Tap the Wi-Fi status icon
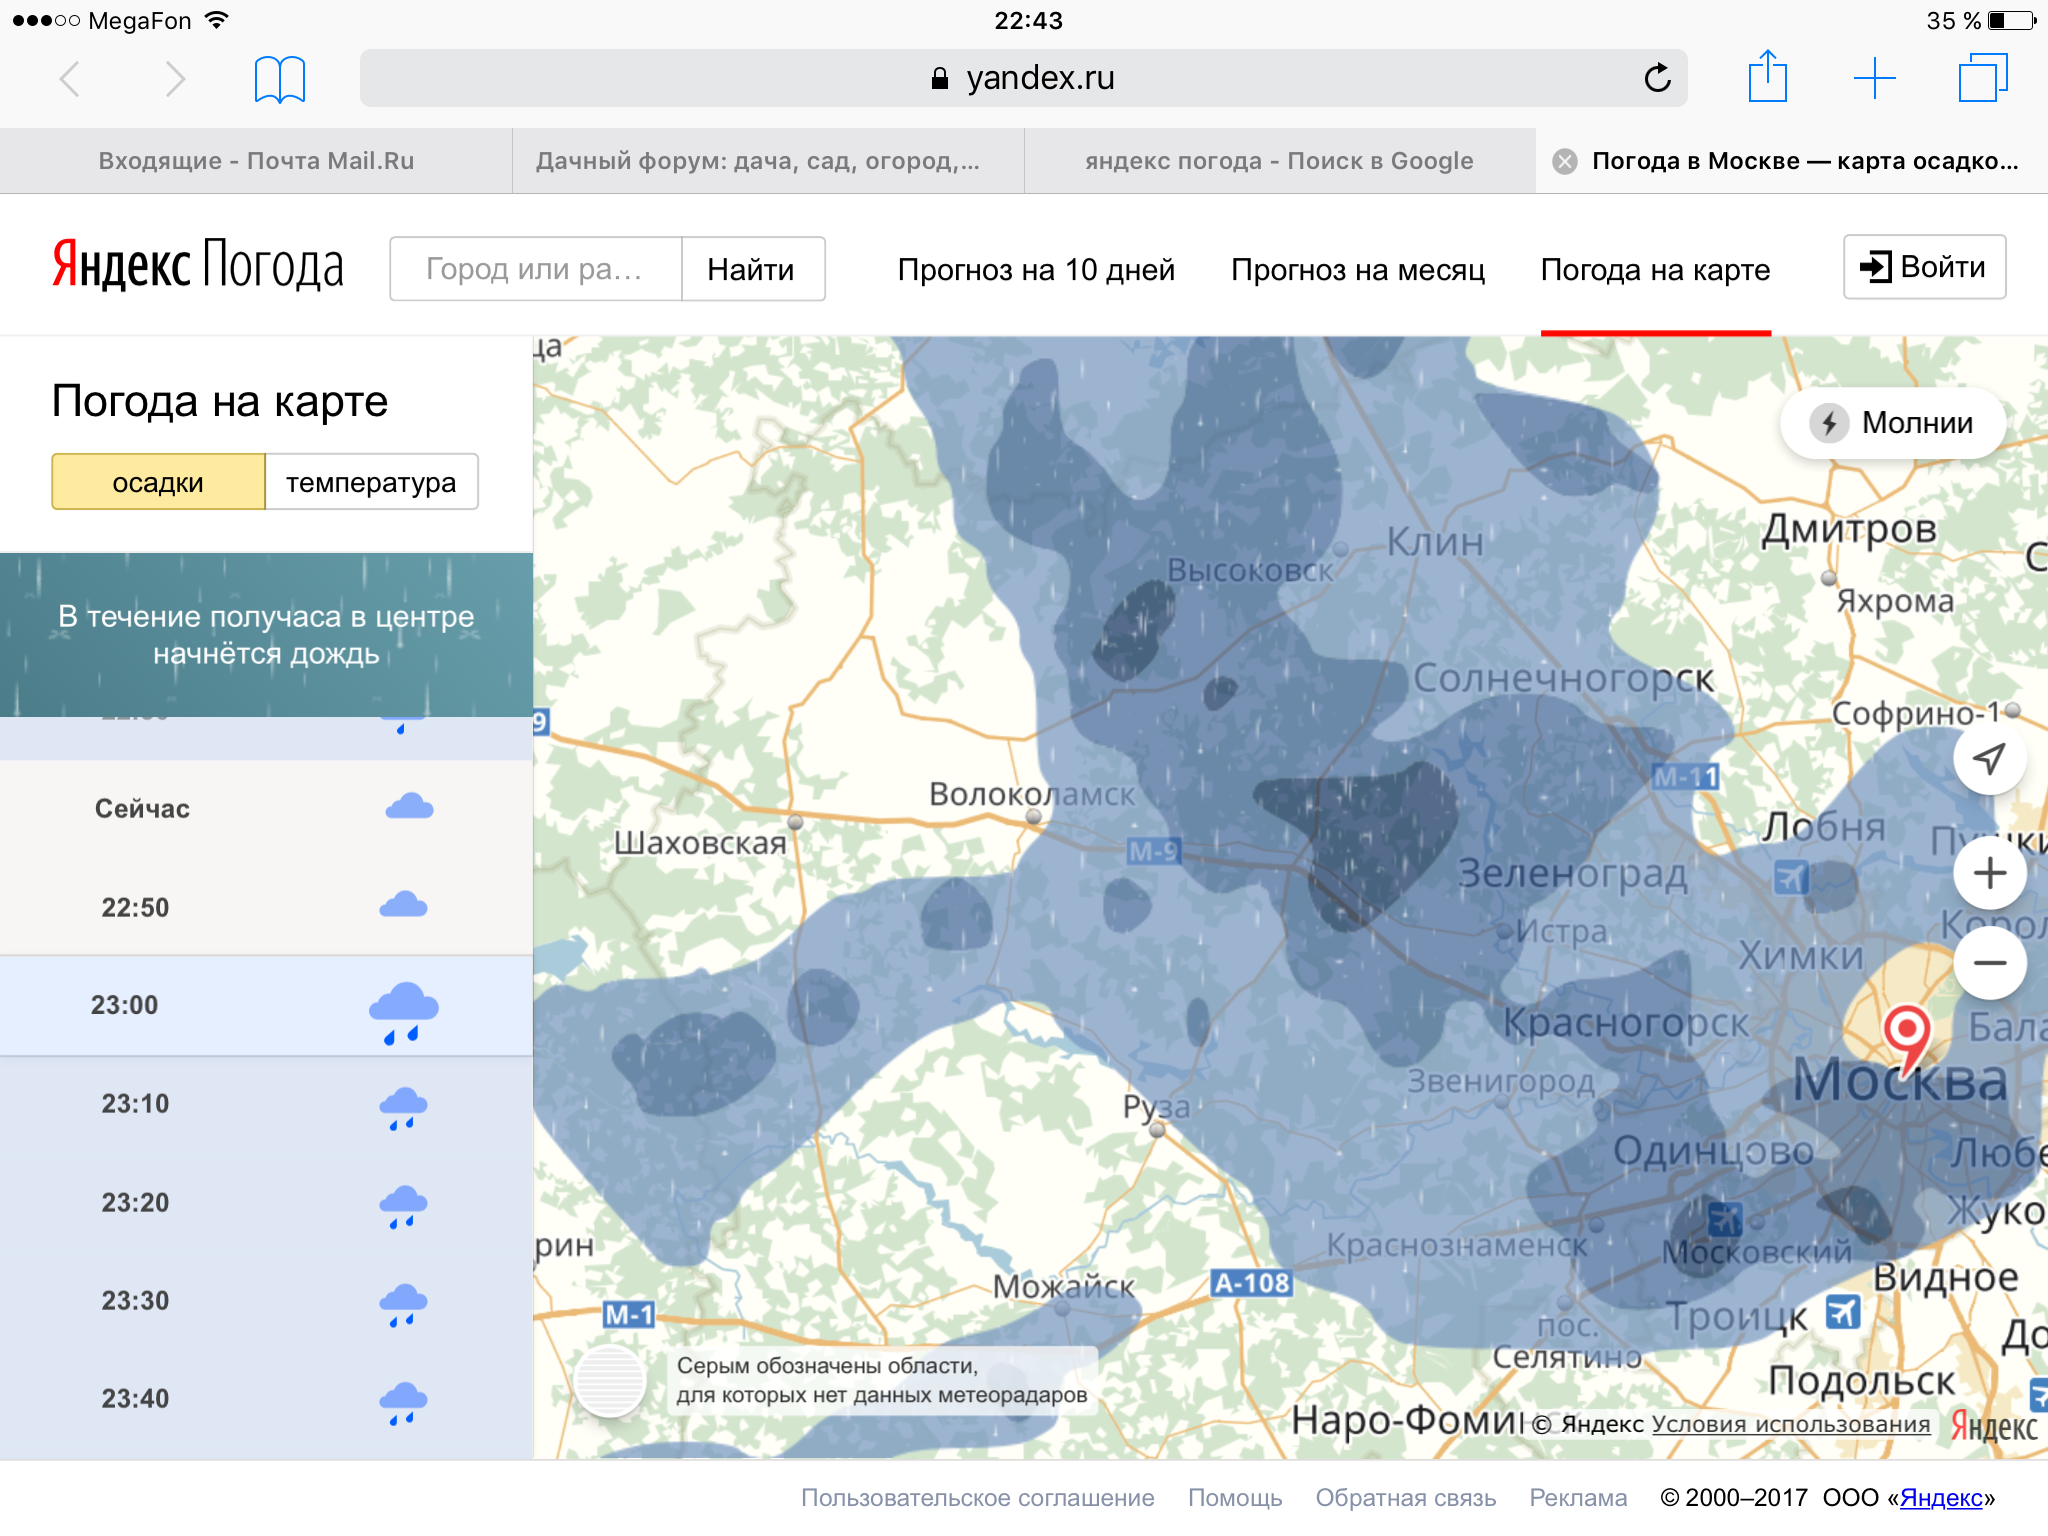The height and width of the screenshot is (1536, 2048). 217,20
